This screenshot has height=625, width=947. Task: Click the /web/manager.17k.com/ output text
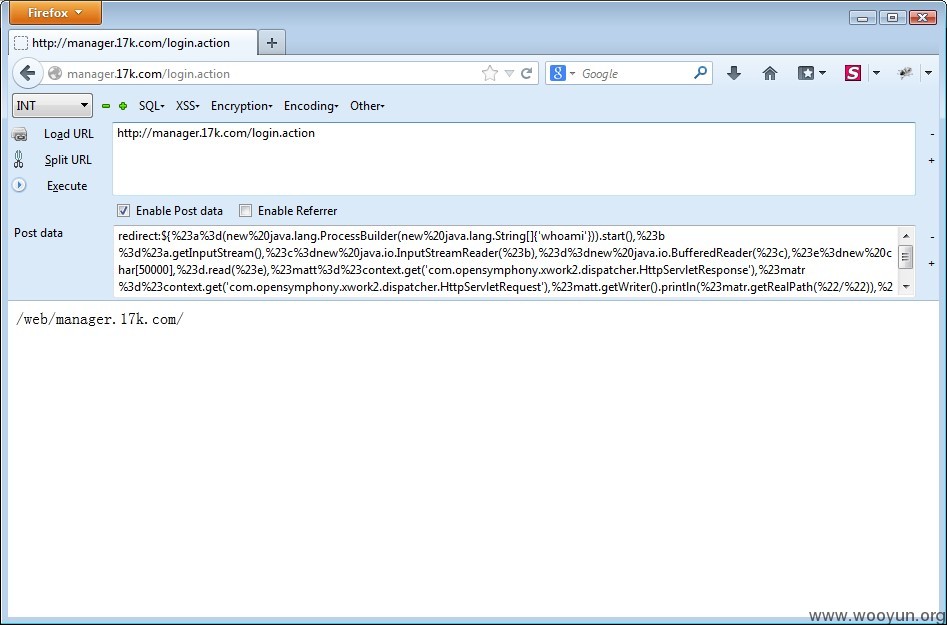(100, 319)
